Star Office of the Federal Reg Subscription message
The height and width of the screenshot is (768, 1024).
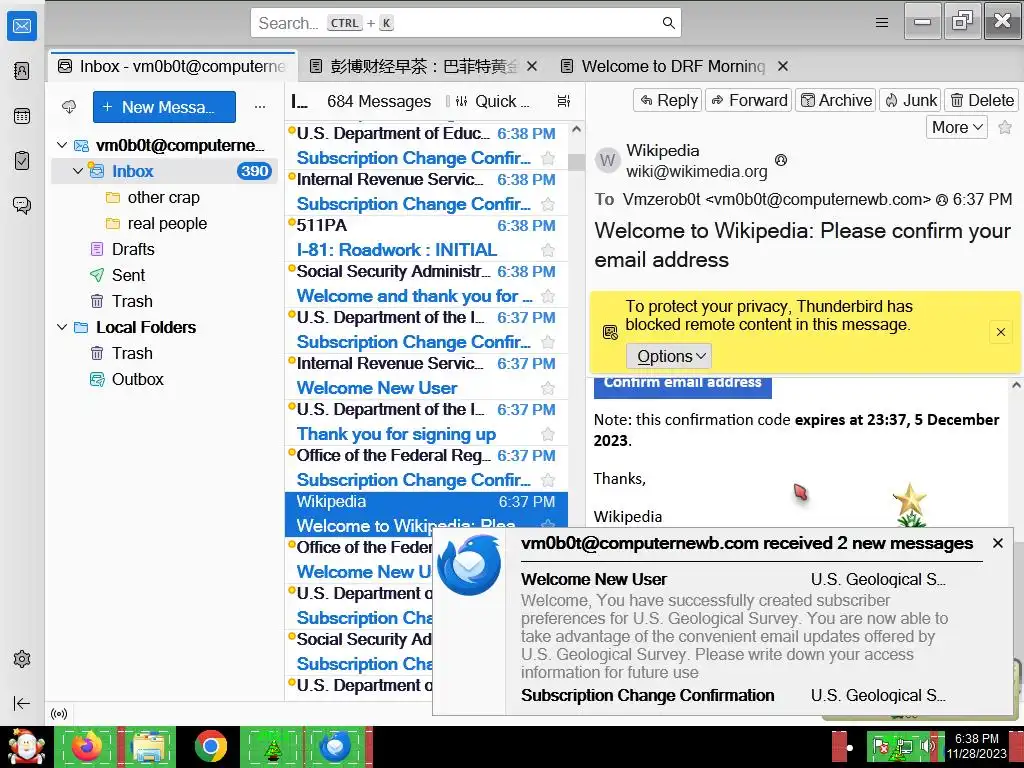click(x=548, y=480)
